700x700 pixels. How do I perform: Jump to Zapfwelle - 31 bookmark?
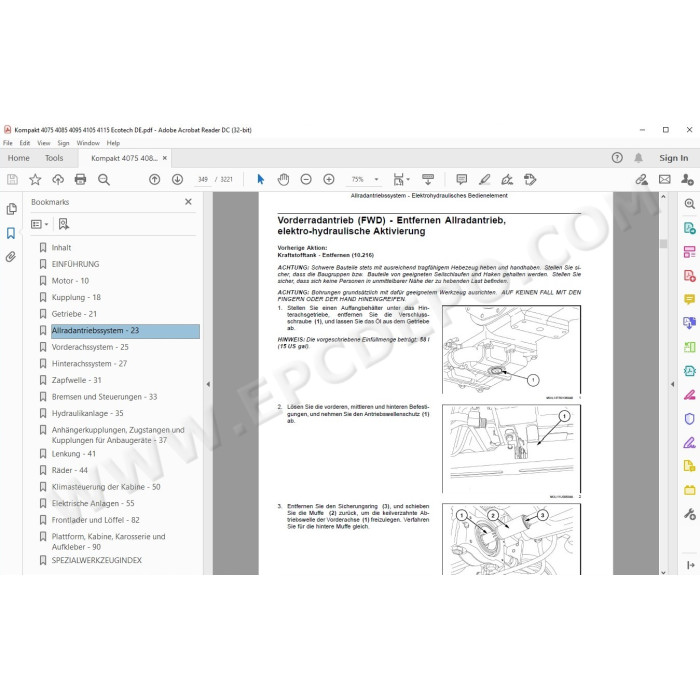coord(76,380)
